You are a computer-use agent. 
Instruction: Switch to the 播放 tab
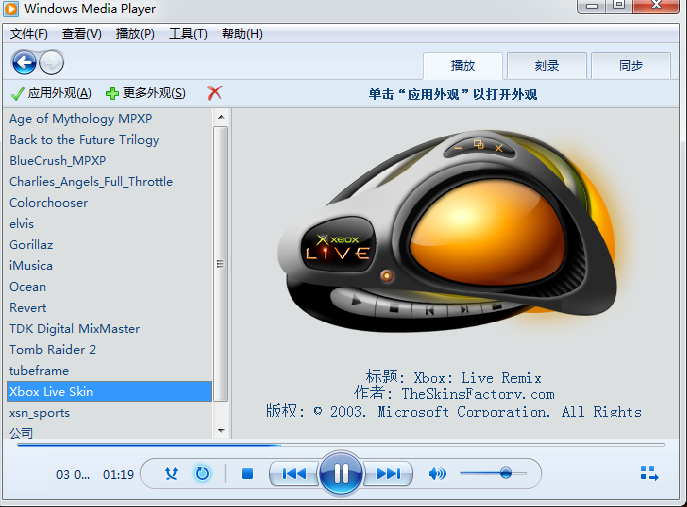[x=463, y=66]
